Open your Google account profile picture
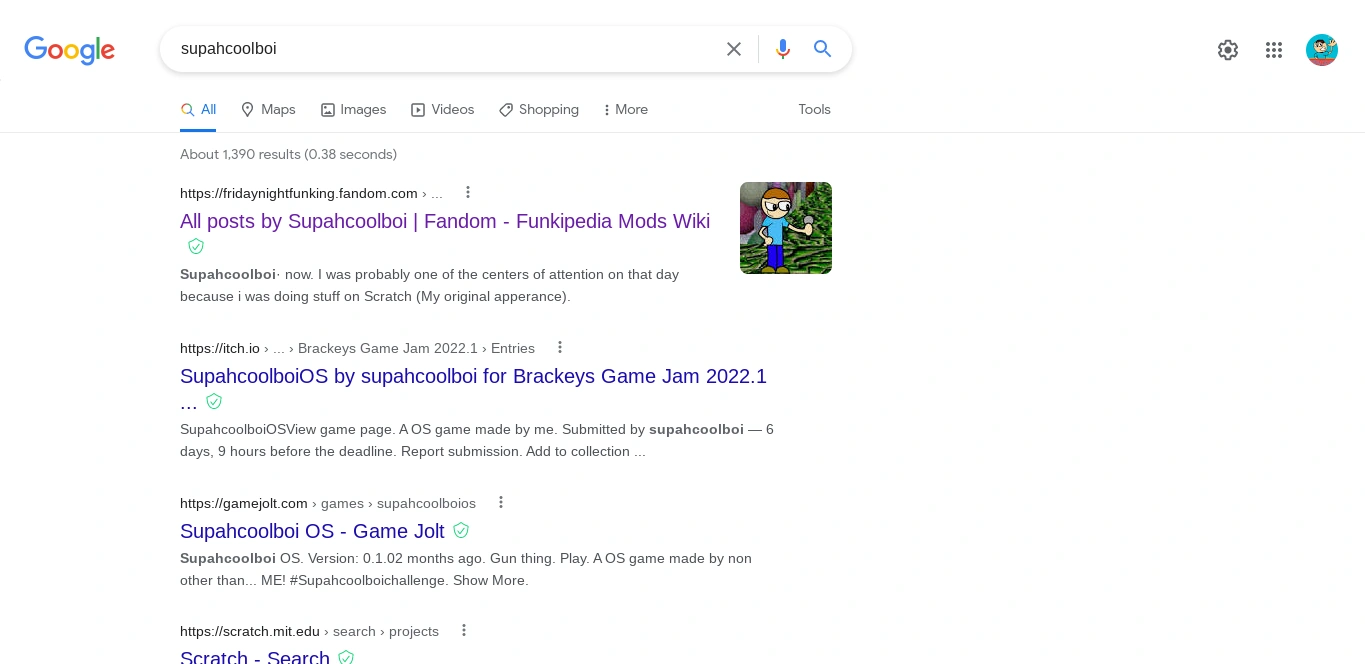This screenshot has height=664, width=1365. pos(1322,49)
